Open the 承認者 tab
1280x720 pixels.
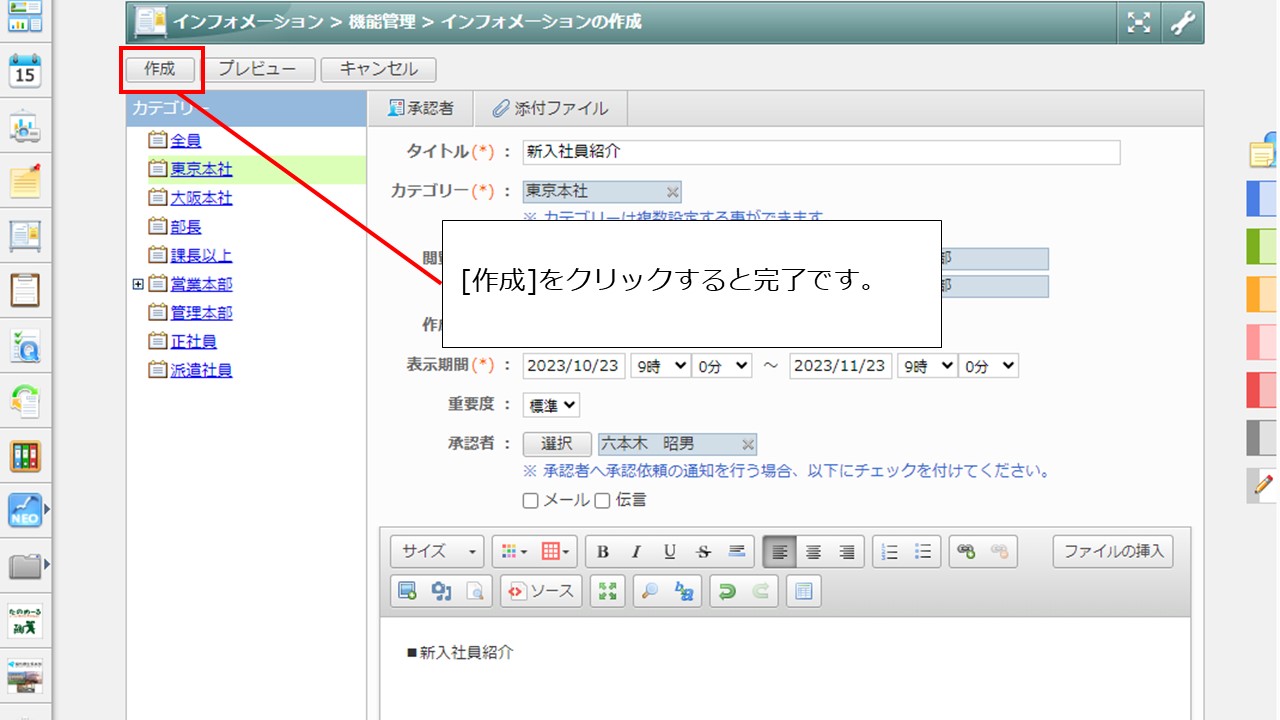click(x=420, y=109)
